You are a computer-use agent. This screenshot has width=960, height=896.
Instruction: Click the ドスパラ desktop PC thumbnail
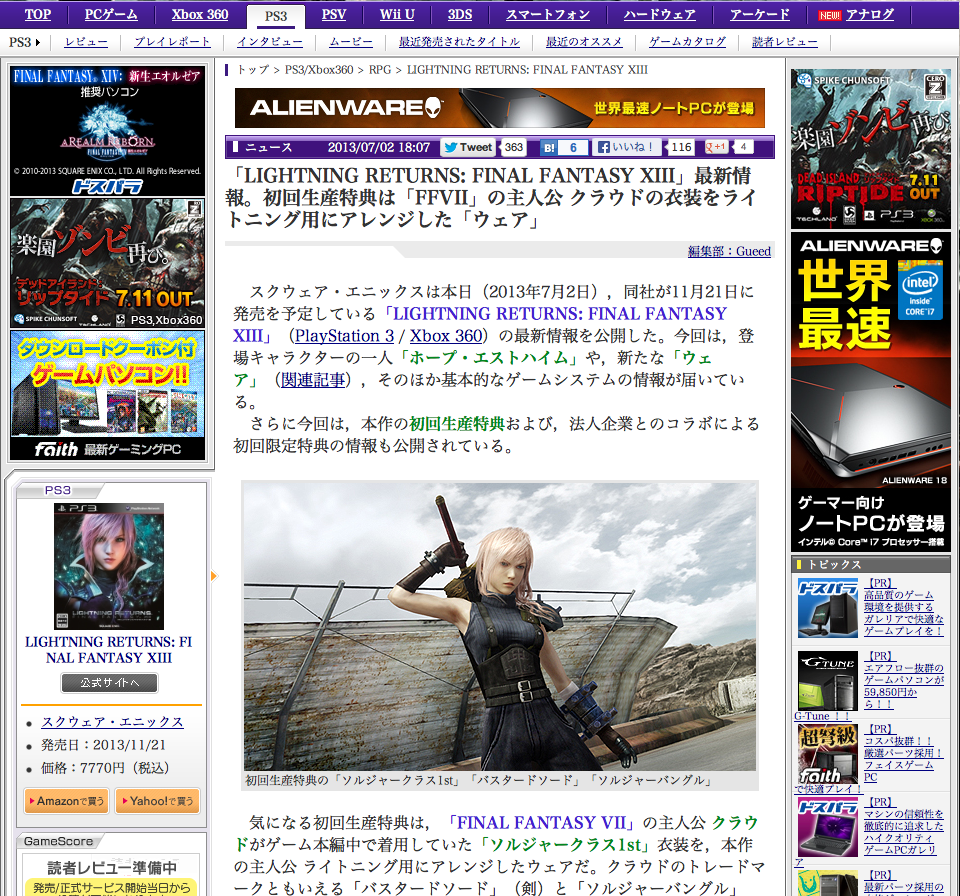pos(828,608)
